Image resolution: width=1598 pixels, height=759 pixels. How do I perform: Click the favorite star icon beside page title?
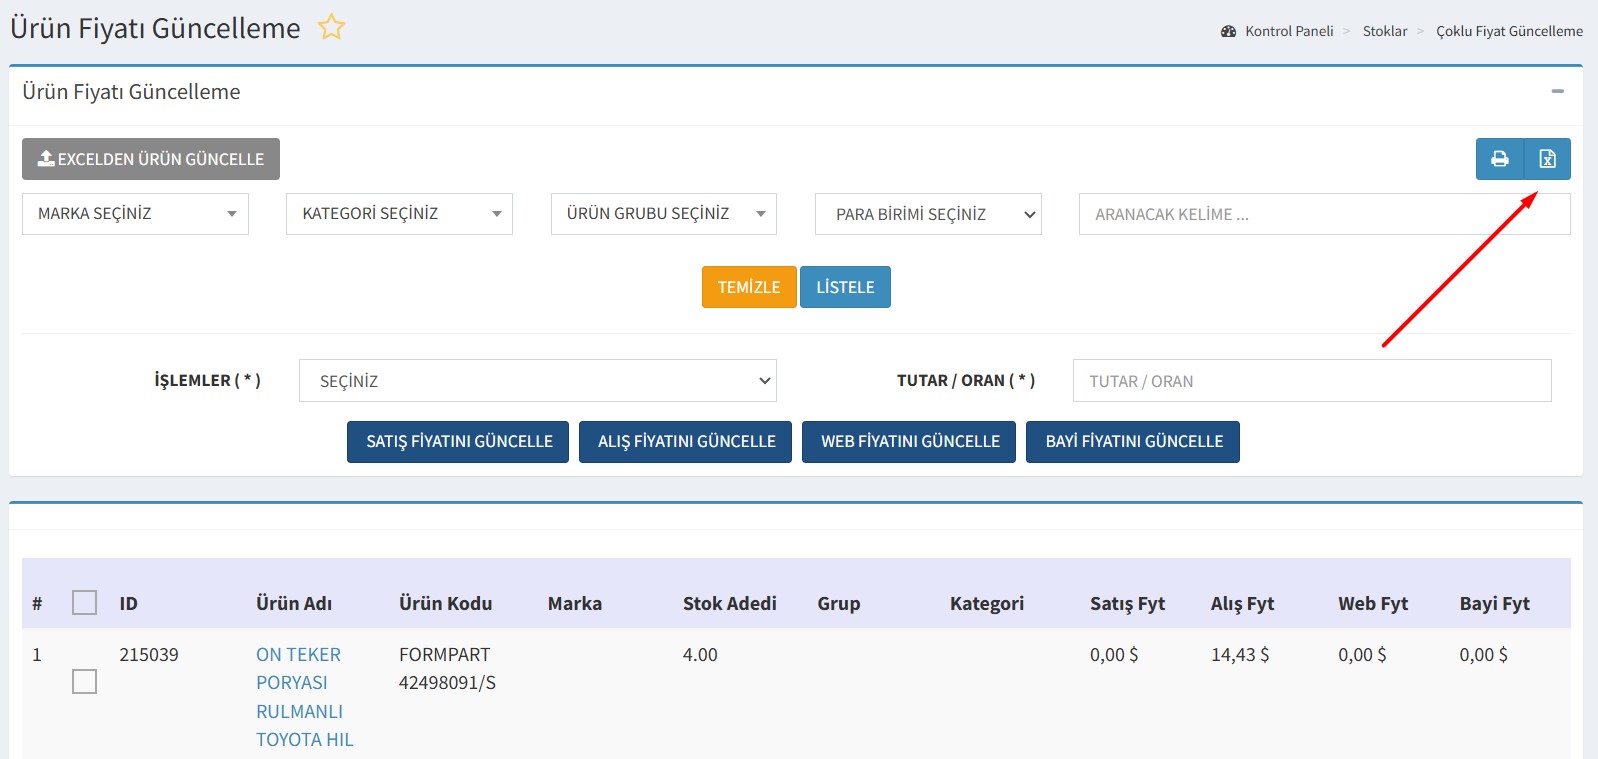tap(331, 28)
